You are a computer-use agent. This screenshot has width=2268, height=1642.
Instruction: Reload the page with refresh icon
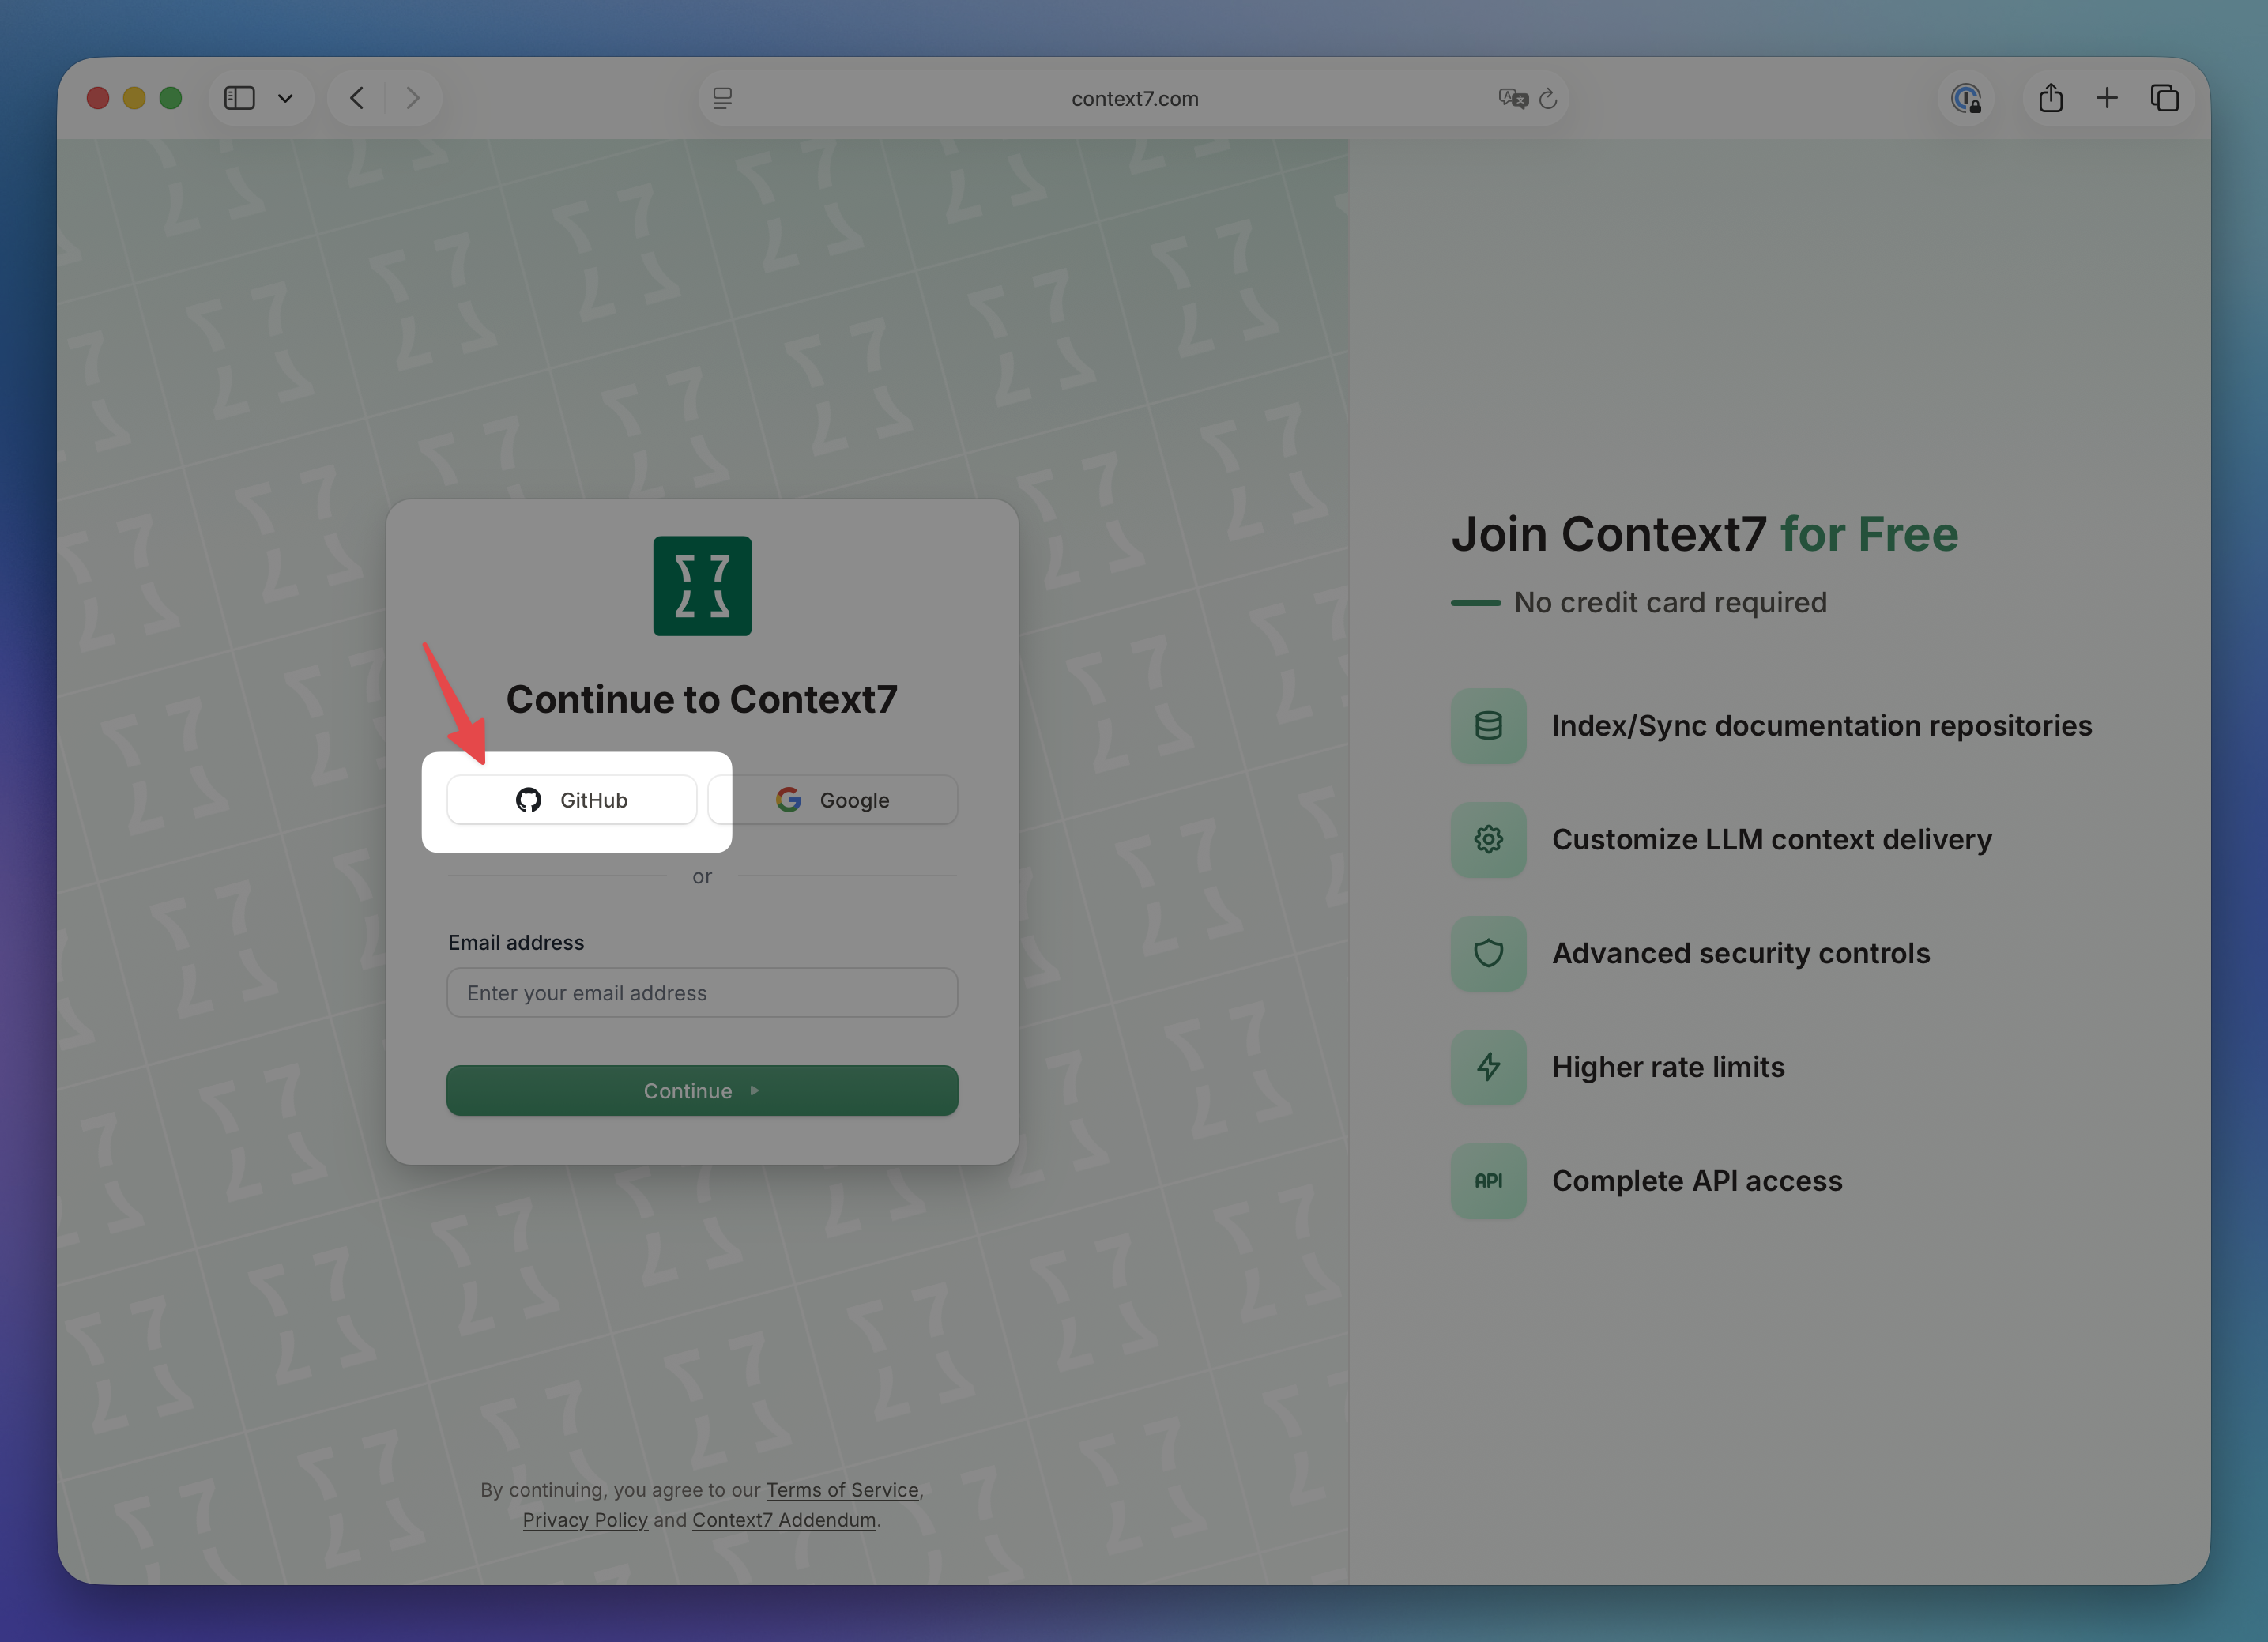coord(1548,98)
